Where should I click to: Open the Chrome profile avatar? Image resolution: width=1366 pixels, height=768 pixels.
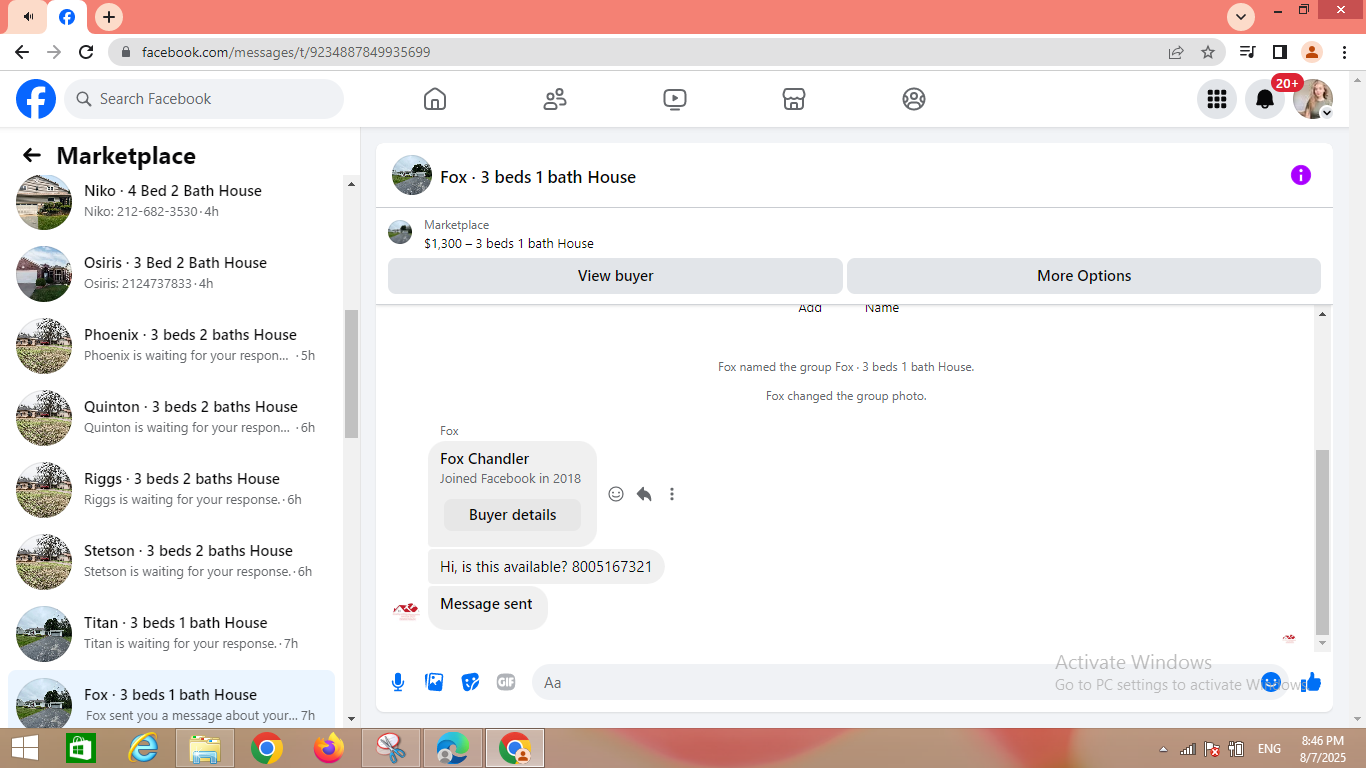pos(1311,52)
